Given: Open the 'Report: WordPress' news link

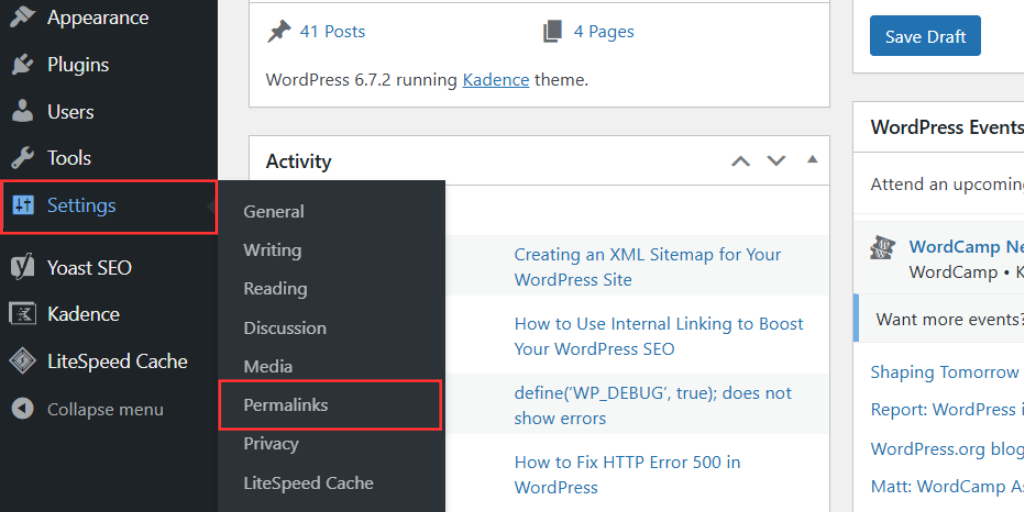Looking at the screenshot, I should pos(947,409).
